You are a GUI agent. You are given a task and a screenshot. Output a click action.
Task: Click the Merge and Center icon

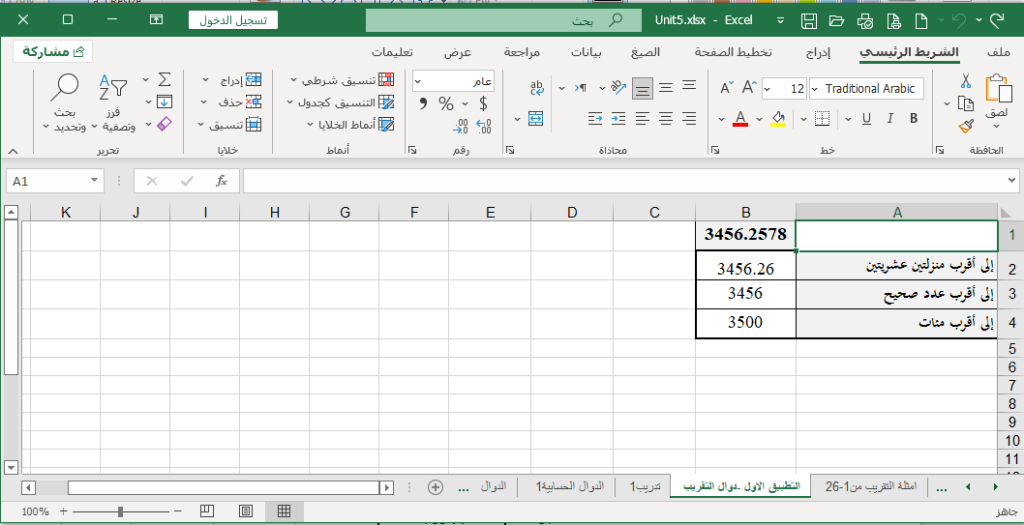point(535,119)
